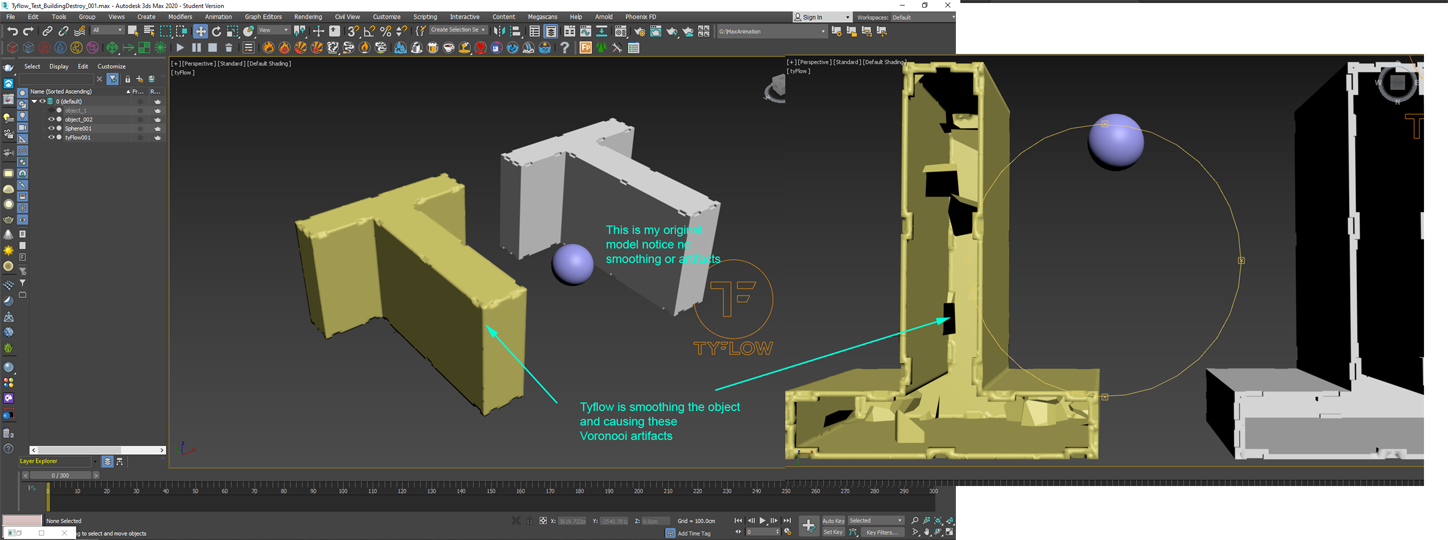Click Phoenix FD Start simulation play button
This screenshot has width=1448, height=540.
point(180,47)
